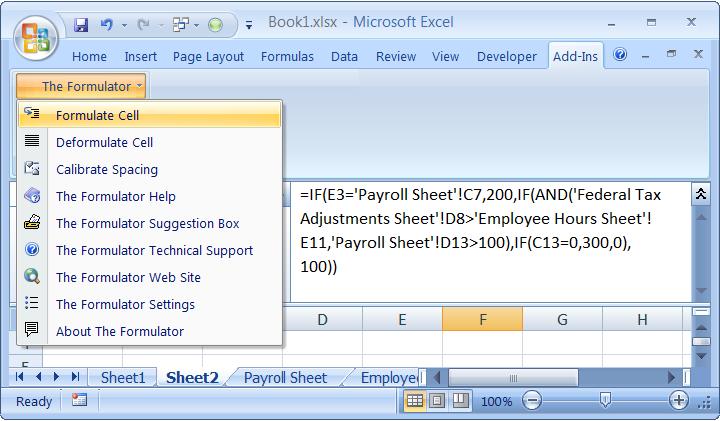Click the Calibrate Spacing icon
The width and height of the screenshot is (720, 421).
coord(32,168)
